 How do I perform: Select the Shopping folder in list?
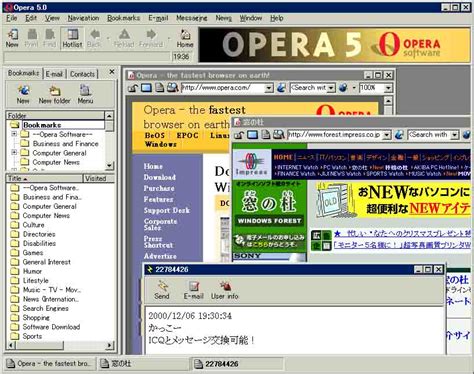point(36,318)
